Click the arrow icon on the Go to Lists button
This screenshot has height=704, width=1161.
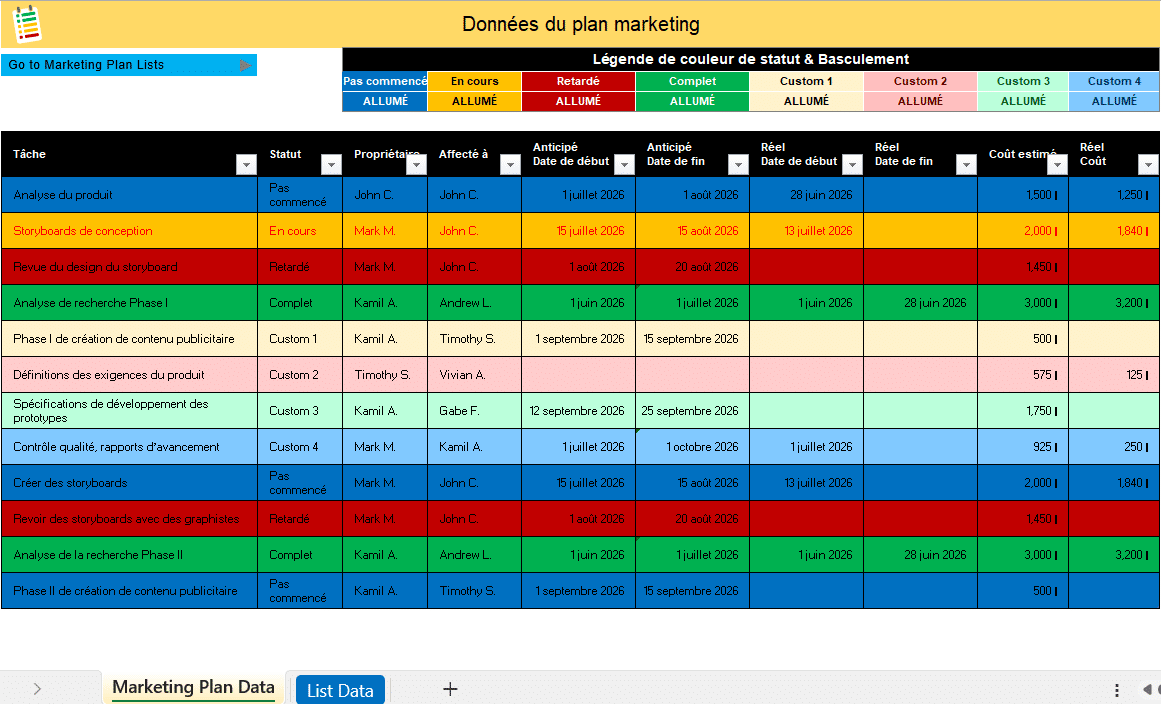[245, 65]
